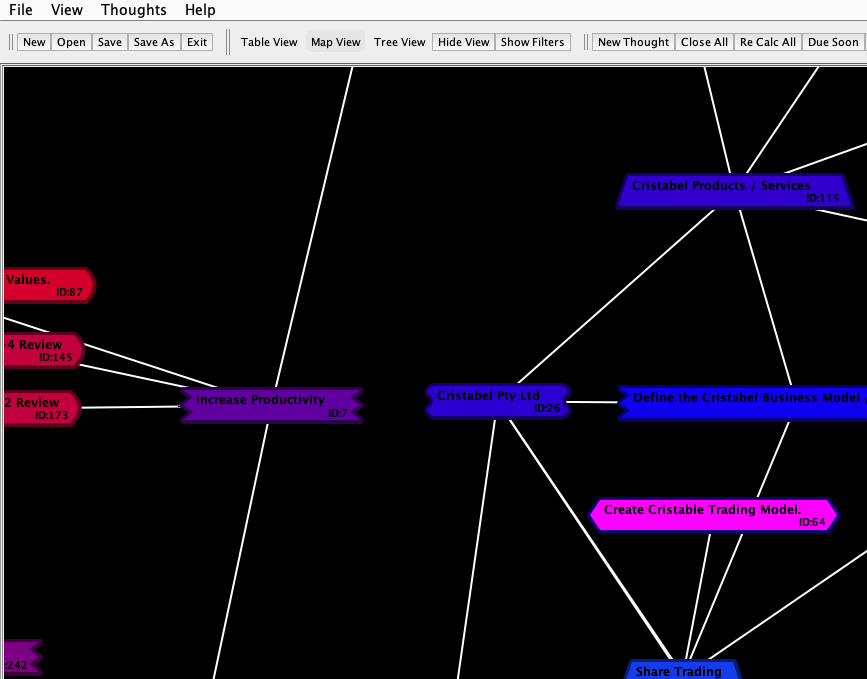Click the Save As button
The width and height of the screenshot is (867, 679).
pyautogui.click(x=154, y=42)
